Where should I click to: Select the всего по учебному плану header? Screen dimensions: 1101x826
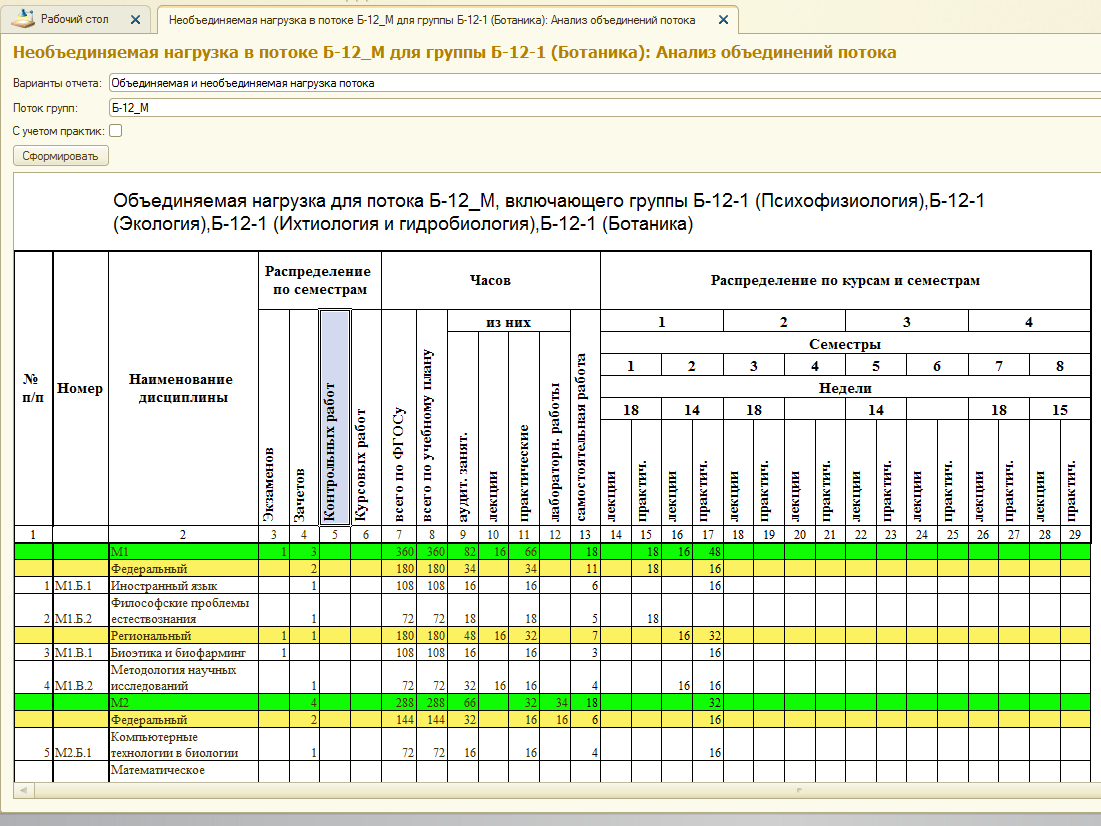[x=432, y=417]
